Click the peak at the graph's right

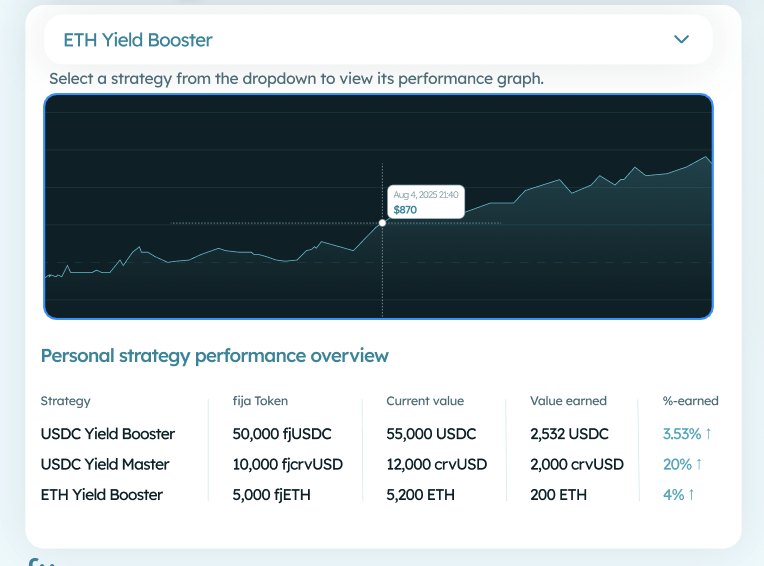click(707, 158)
